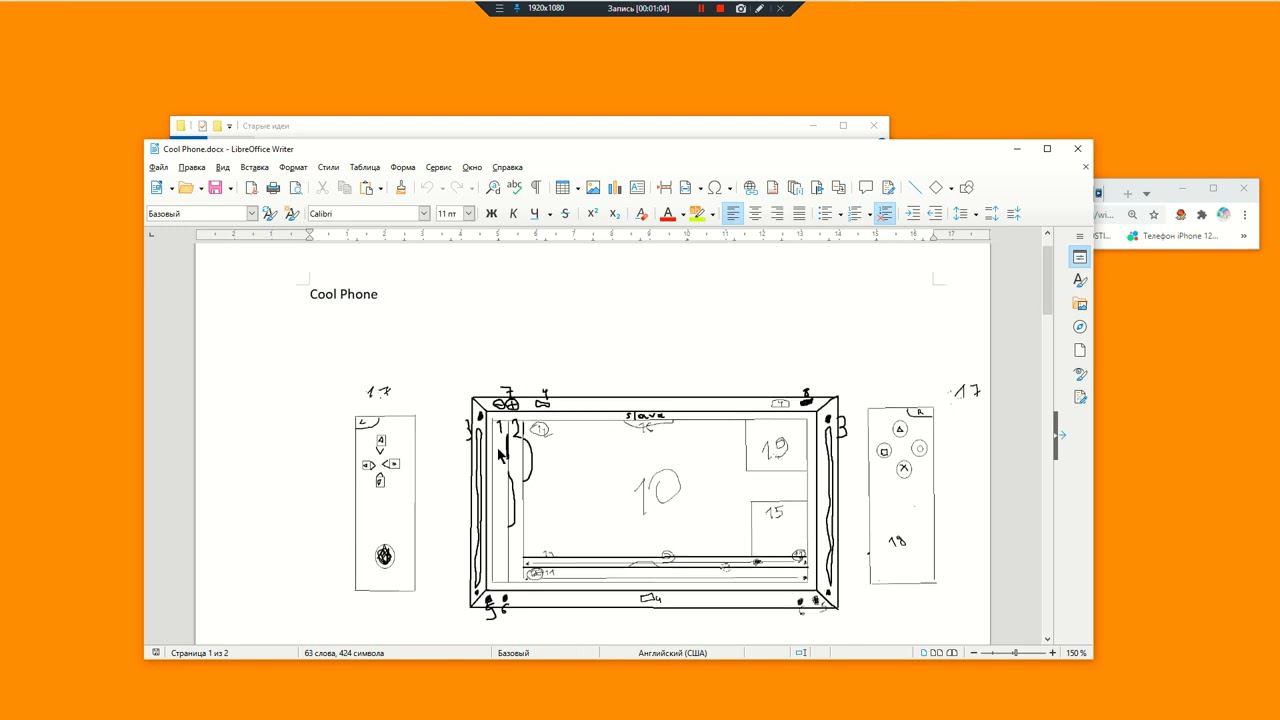Open the 11 пт font size dropdown
The image size is (1280, 720).
pos(468,214)
